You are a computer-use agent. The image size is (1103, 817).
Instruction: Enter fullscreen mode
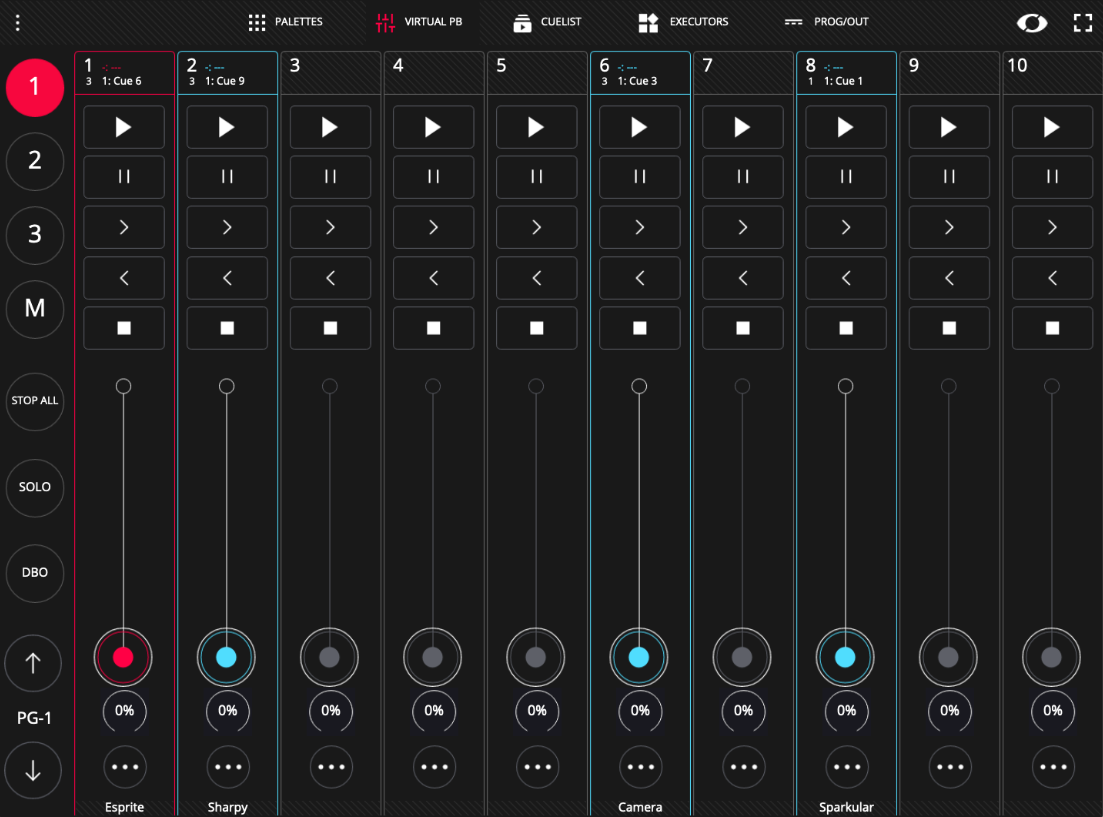(x=1083, y=23)
